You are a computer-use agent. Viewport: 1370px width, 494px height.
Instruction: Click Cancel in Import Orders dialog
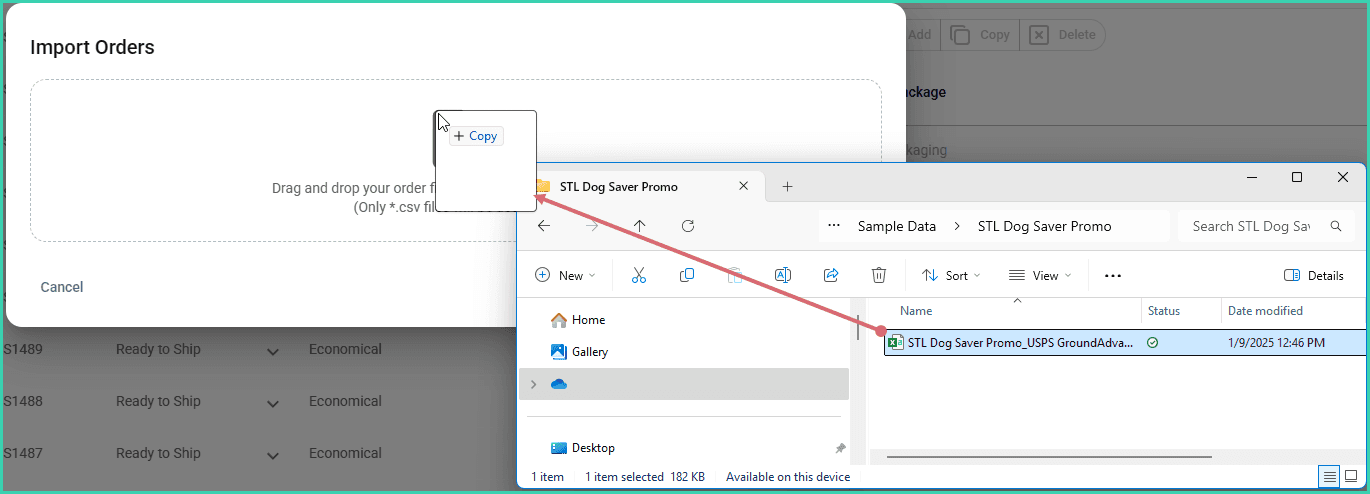point(62,287)
